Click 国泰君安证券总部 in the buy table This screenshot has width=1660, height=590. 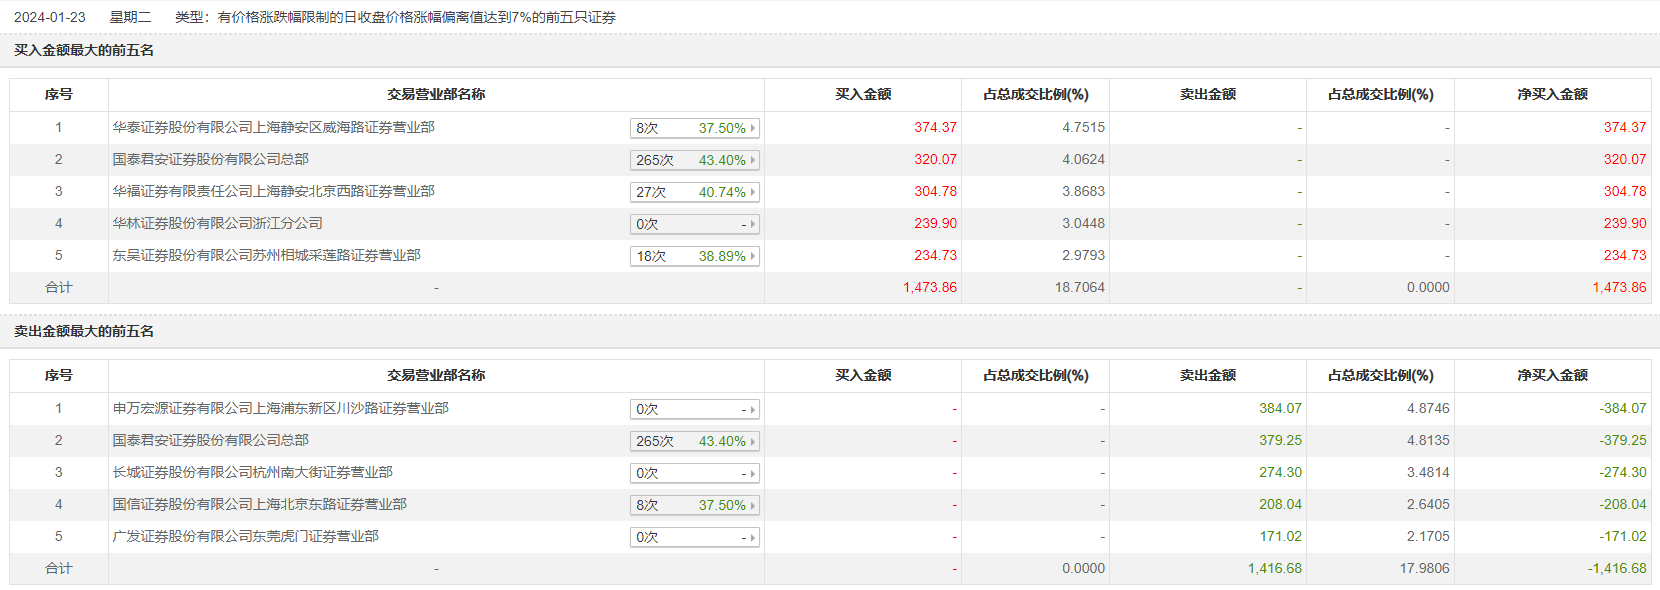[x=210, y=159]
